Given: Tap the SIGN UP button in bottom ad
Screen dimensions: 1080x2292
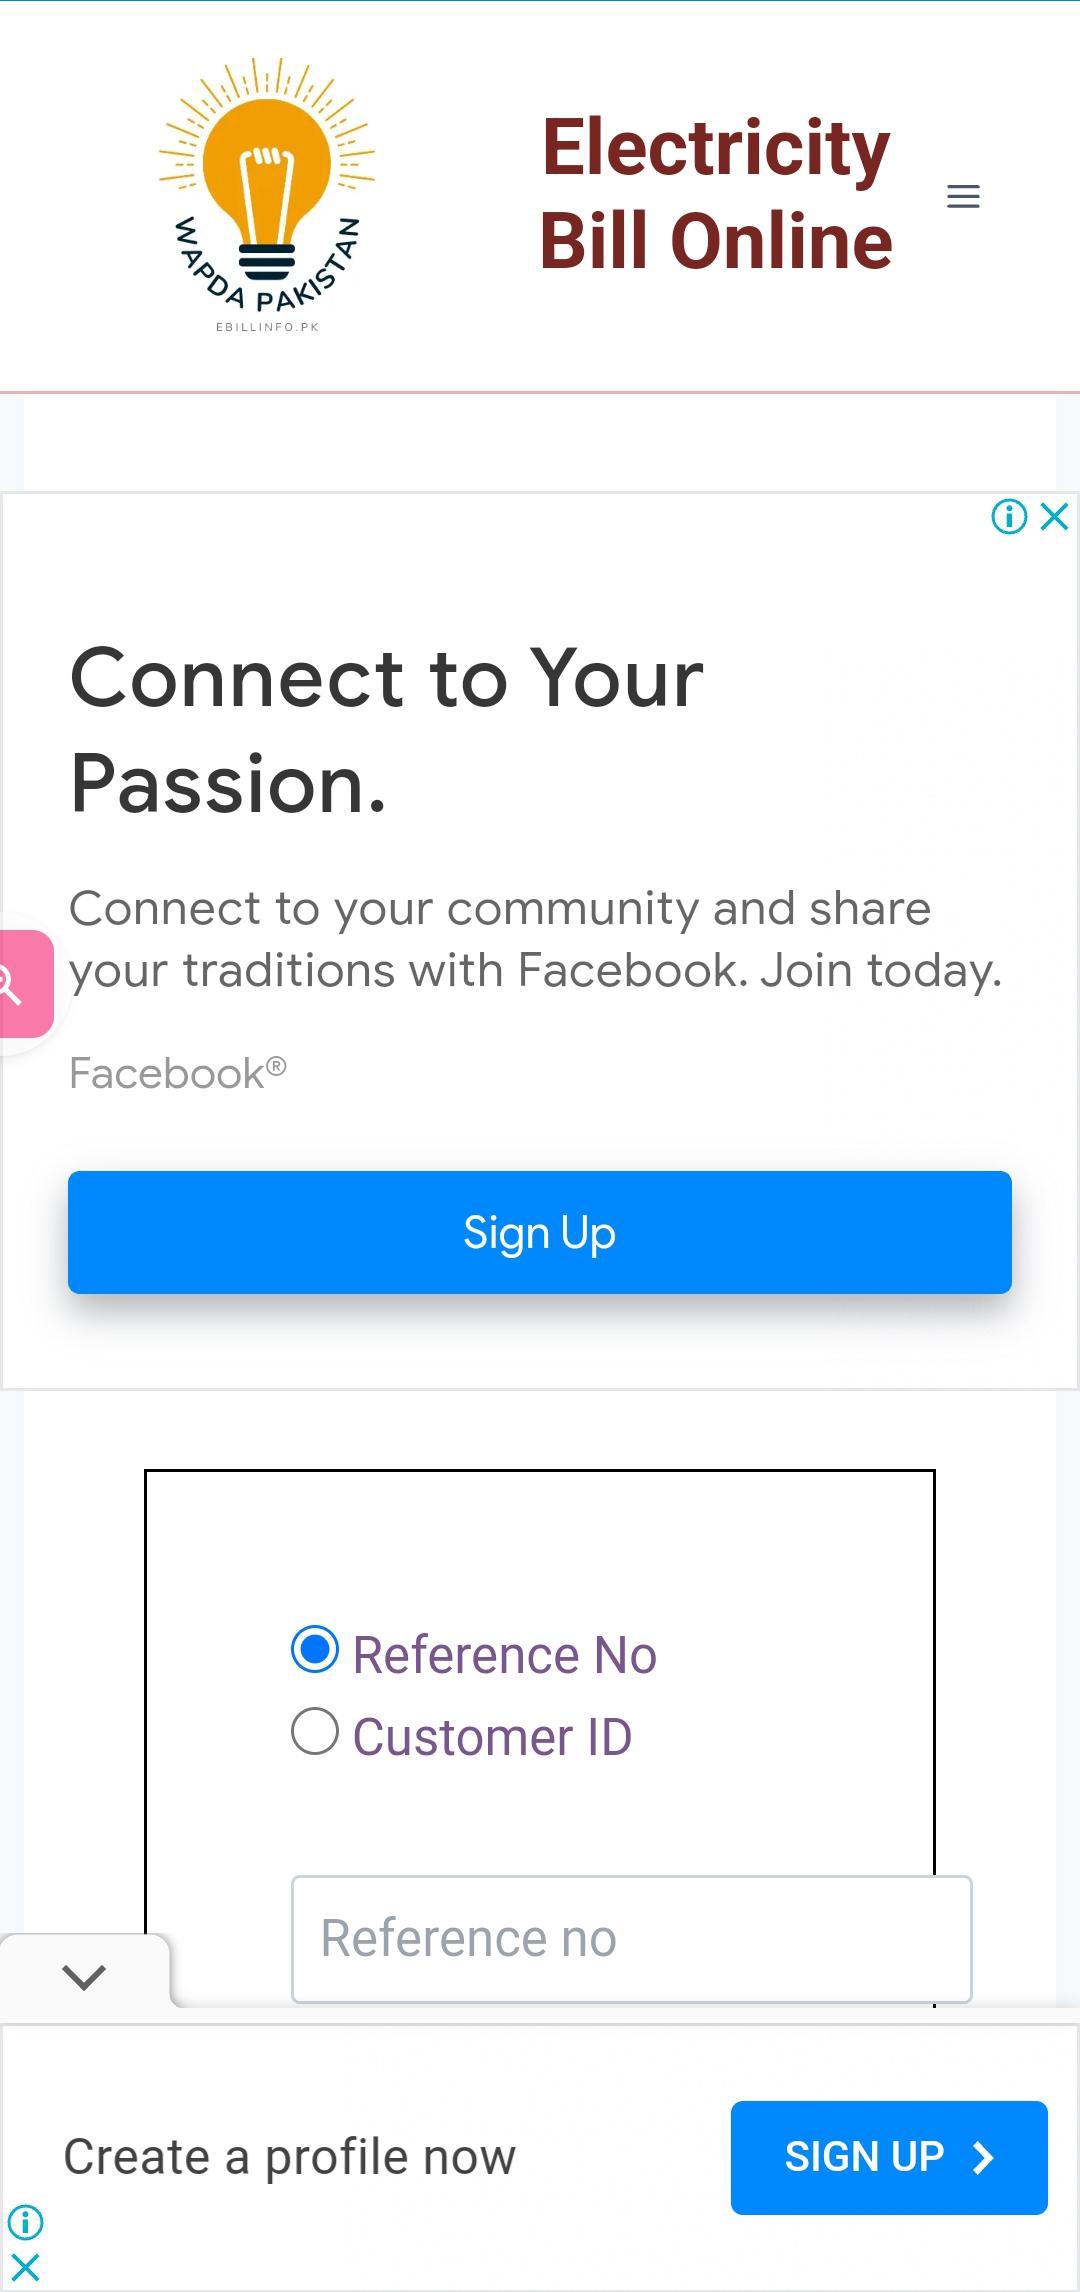Looking at the screenshot, I should click(888, 2157).
